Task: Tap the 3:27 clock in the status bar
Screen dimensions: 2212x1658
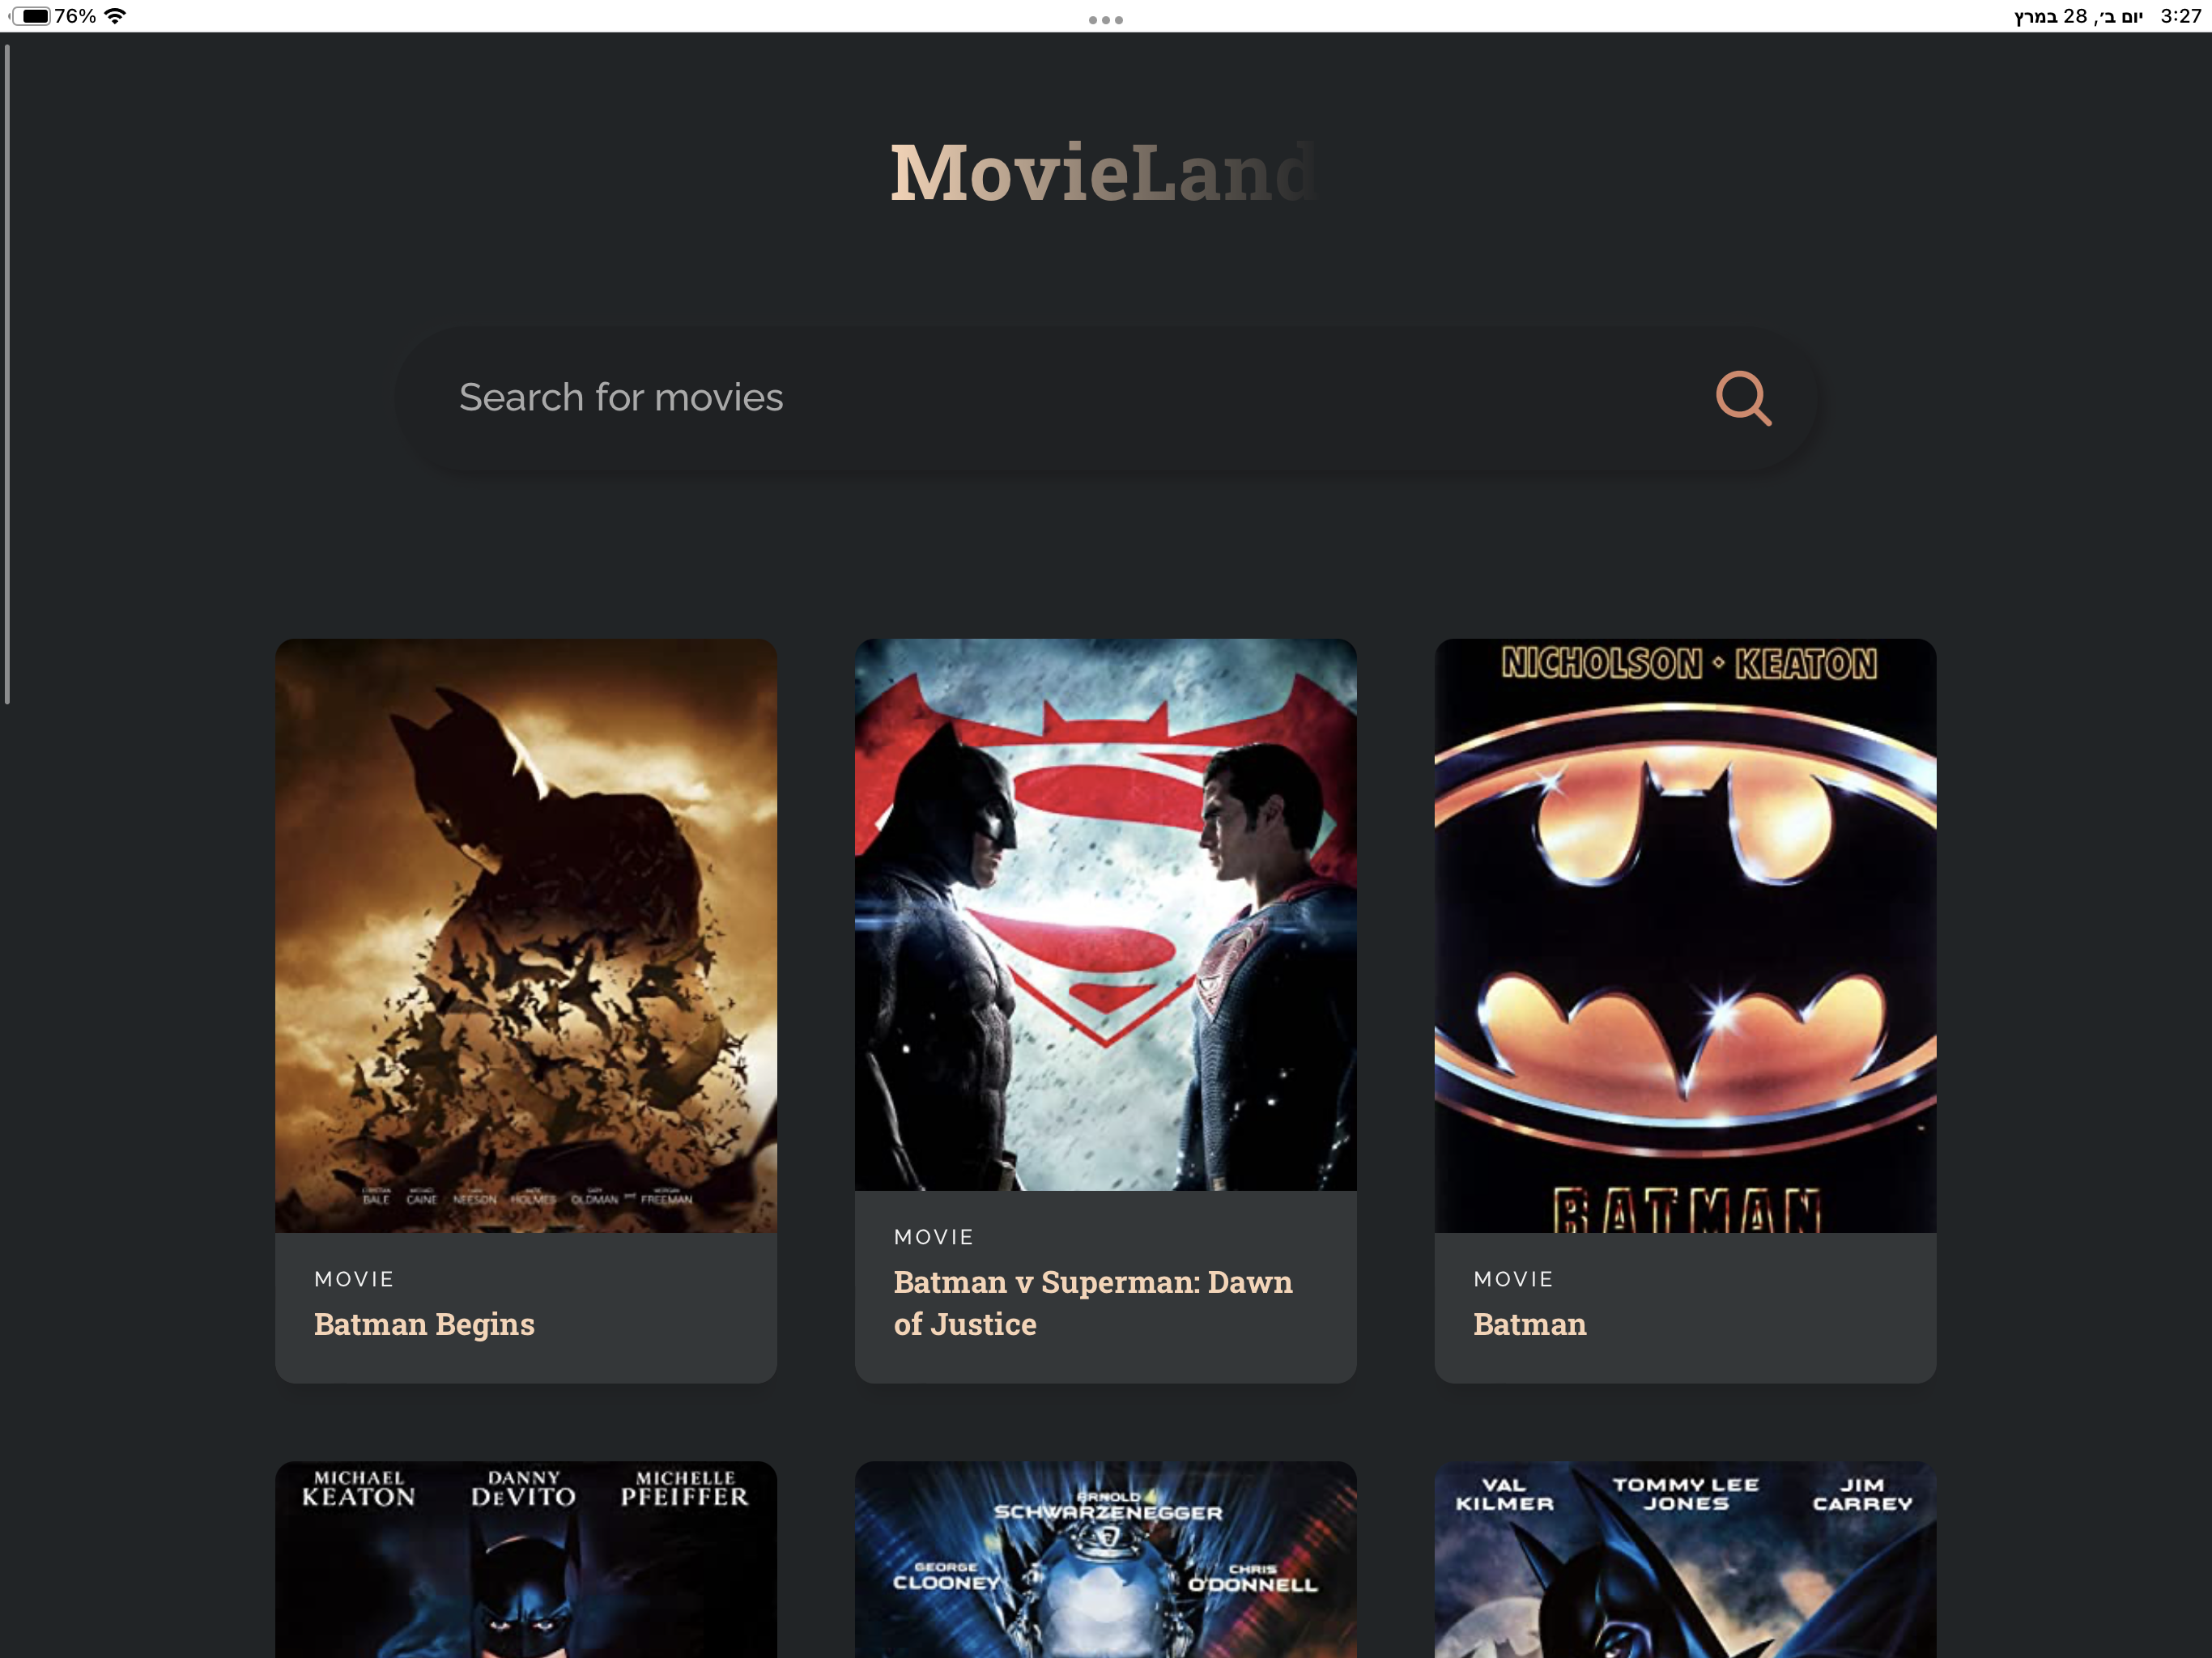Action: tap(2180, 16)
